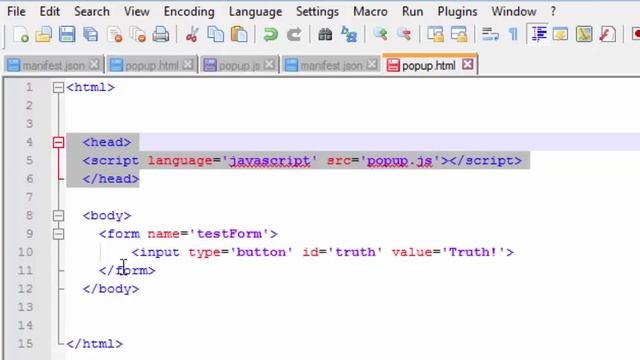
Task: Open the Macro menu
Action: tap(370, 11)
